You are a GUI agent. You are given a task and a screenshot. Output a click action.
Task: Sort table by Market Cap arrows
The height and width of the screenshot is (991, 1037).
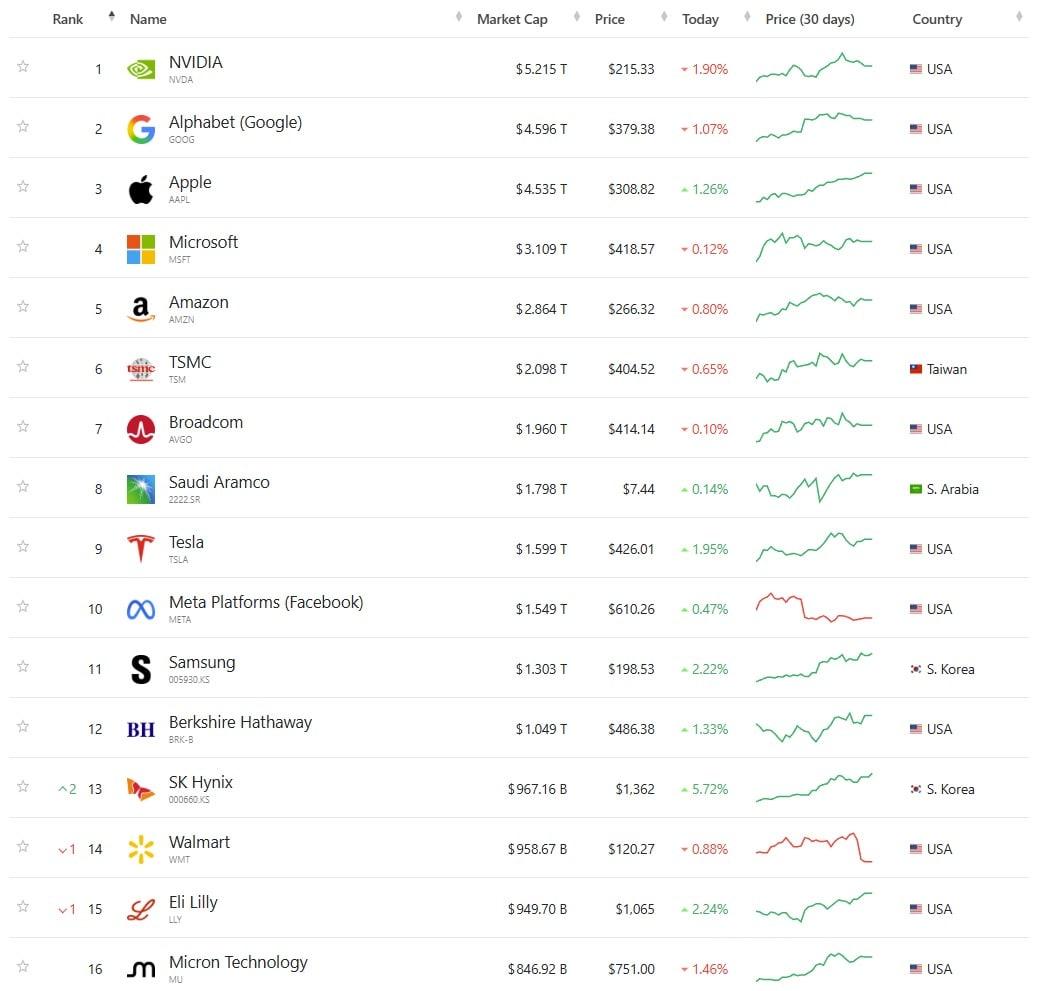[577, 17]
